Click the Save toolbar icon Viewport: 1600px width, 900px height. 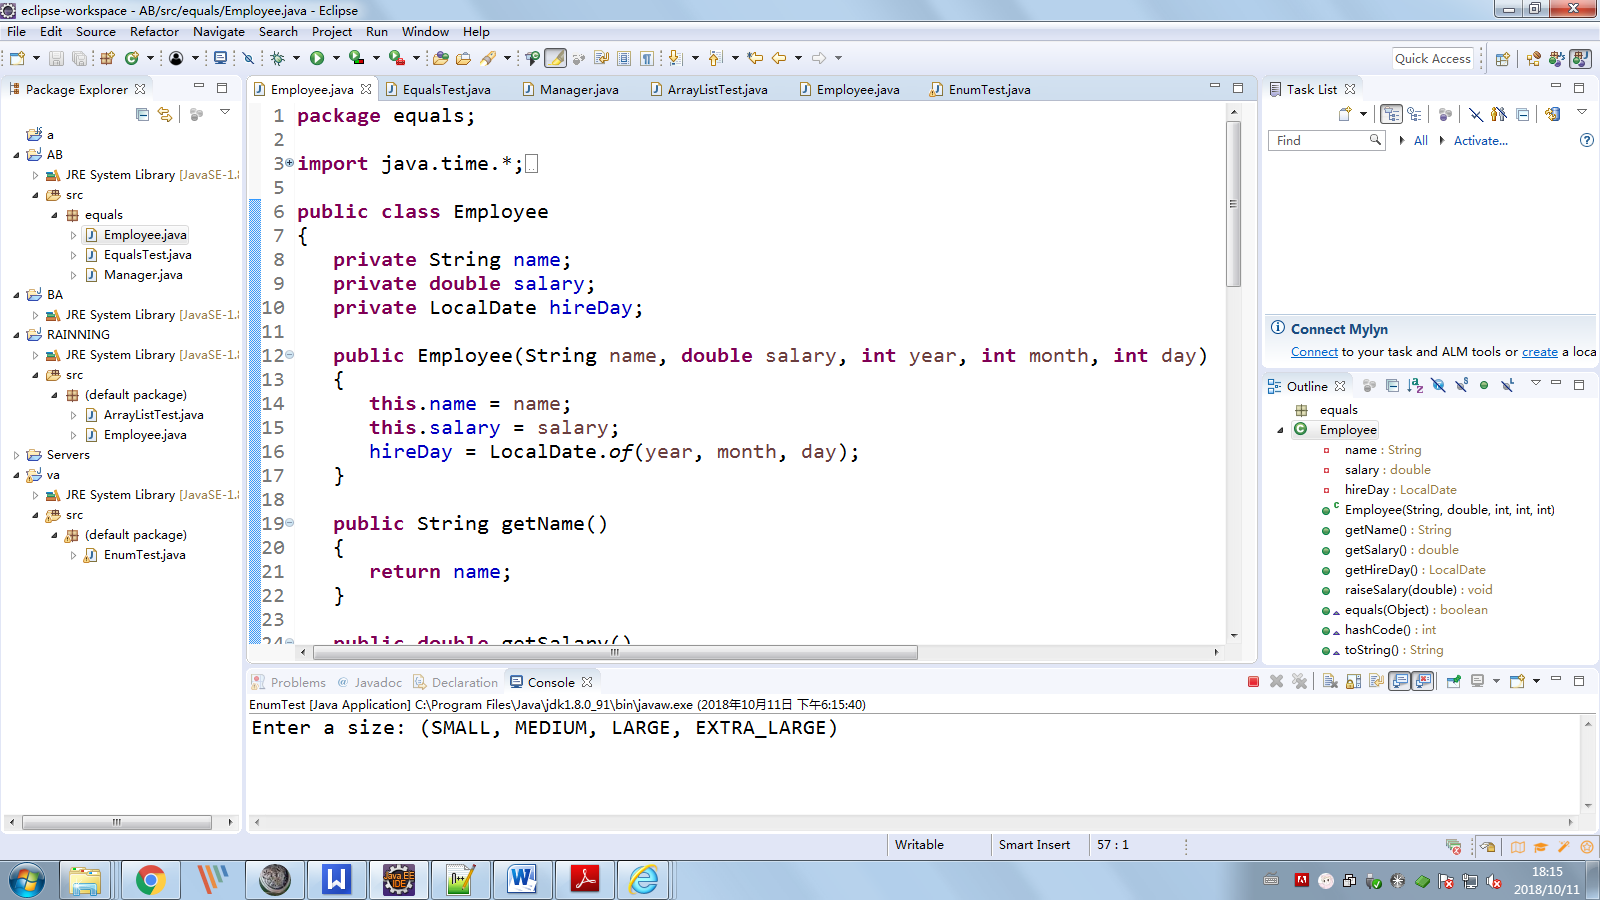click(x=56, y=58)
